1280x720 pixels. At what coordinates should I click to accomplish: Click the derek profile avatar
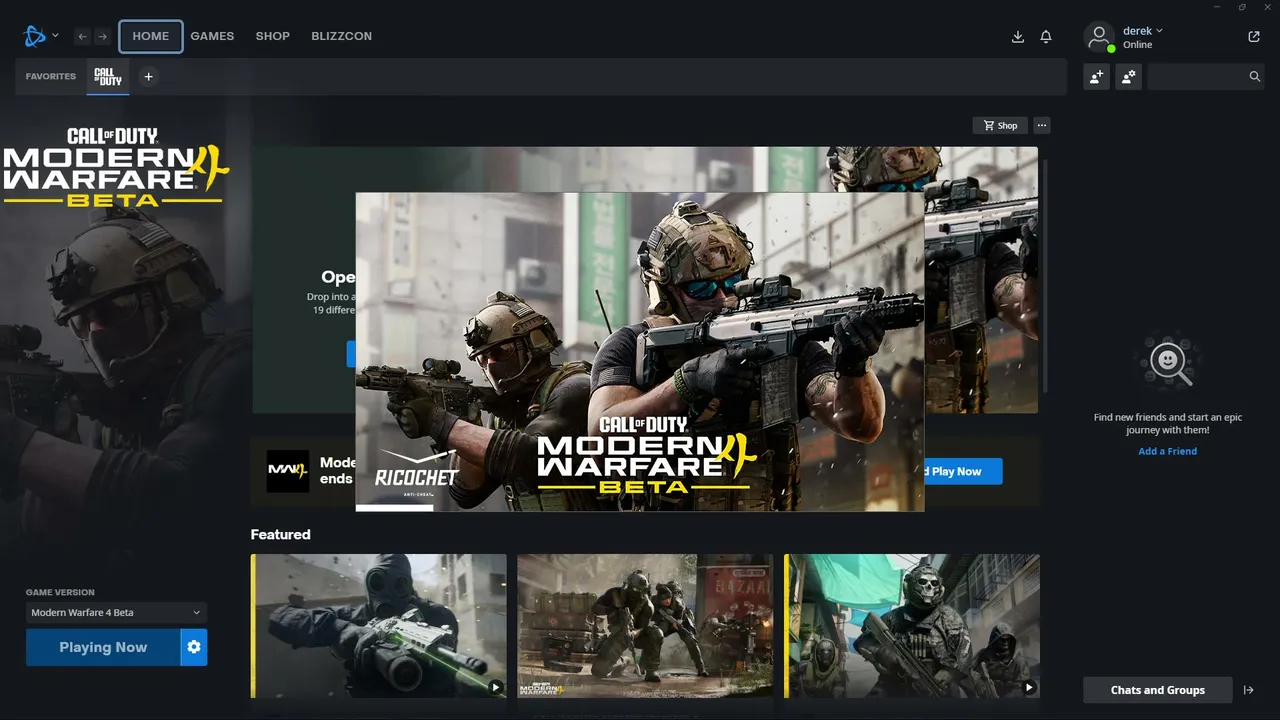[x=1099, y=37]
